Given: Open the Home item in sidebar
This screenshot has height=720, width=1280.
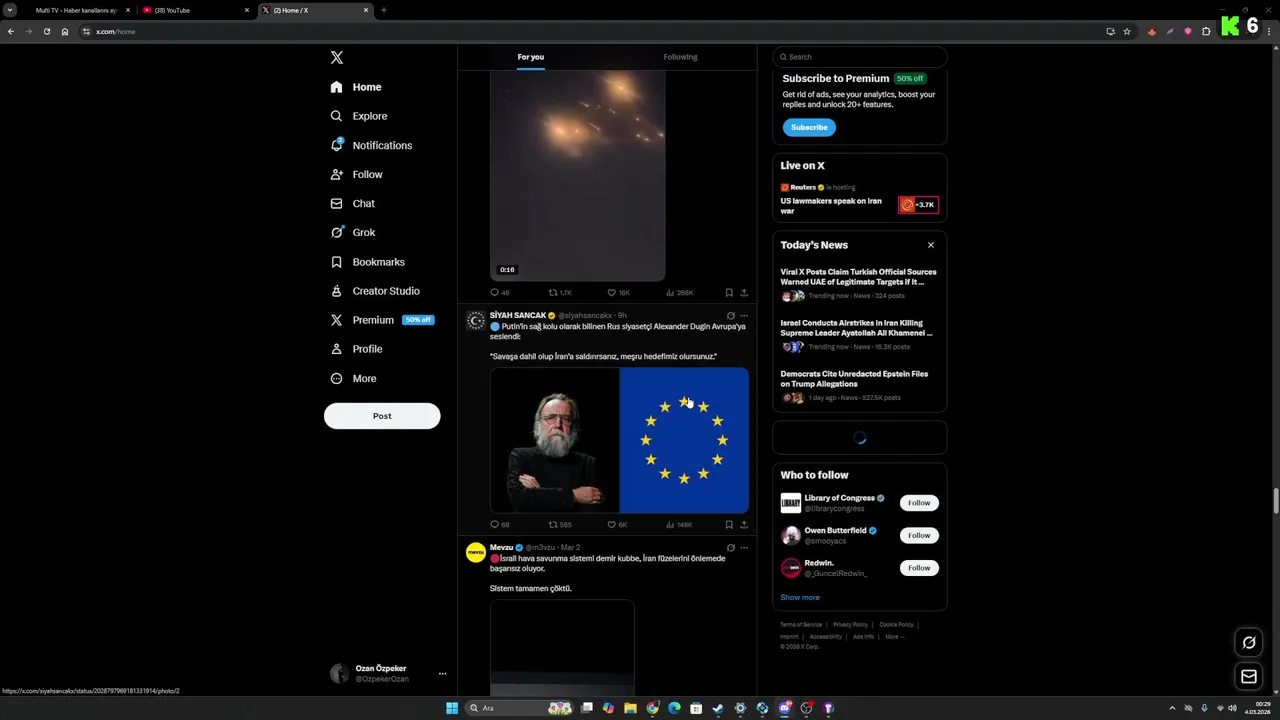Looking at the screenshot, I should [356, 87].
